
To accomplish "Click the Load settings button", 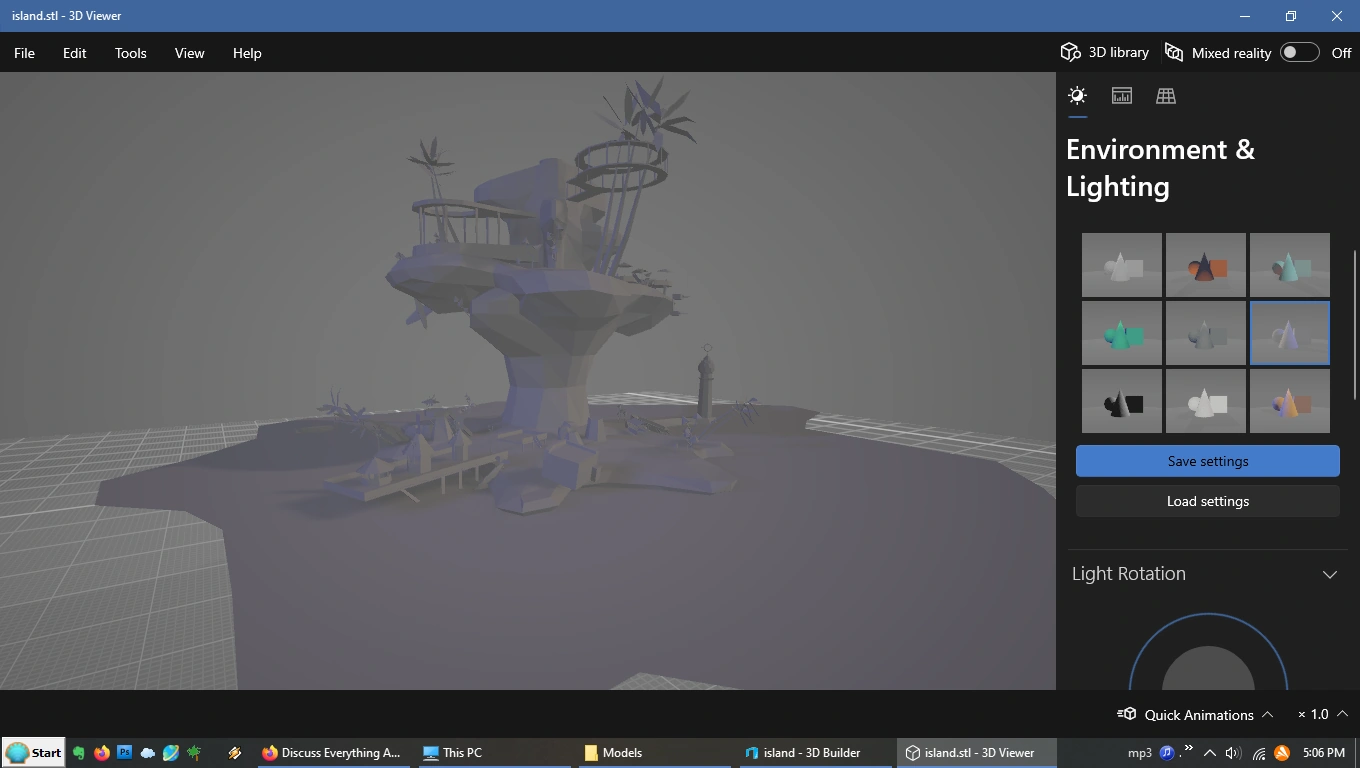I will point(1207,501).
